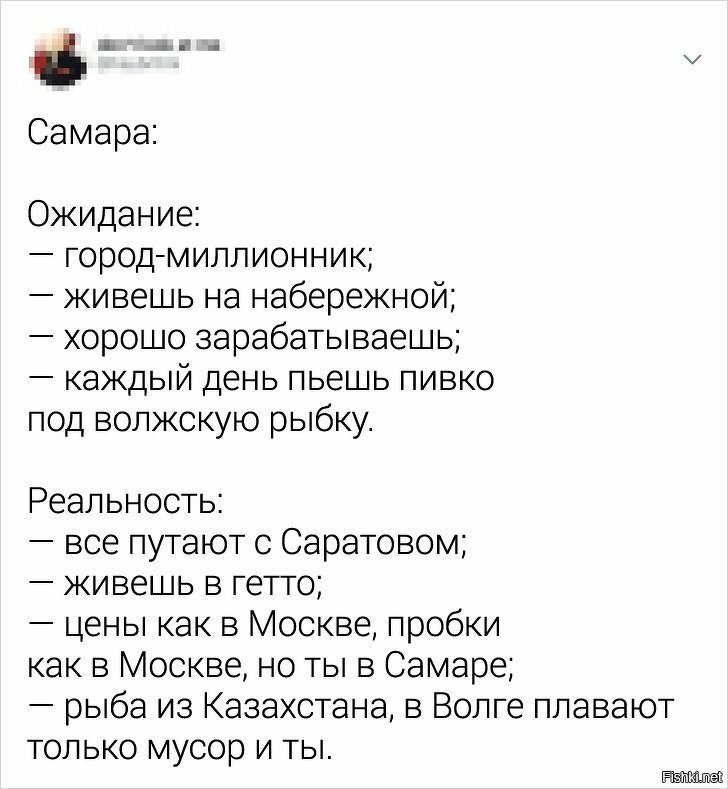Select the line "все путают с Саратовом;"
This screenshot has height=789, width=728.
pyautogui.click(x=266, y=544)
